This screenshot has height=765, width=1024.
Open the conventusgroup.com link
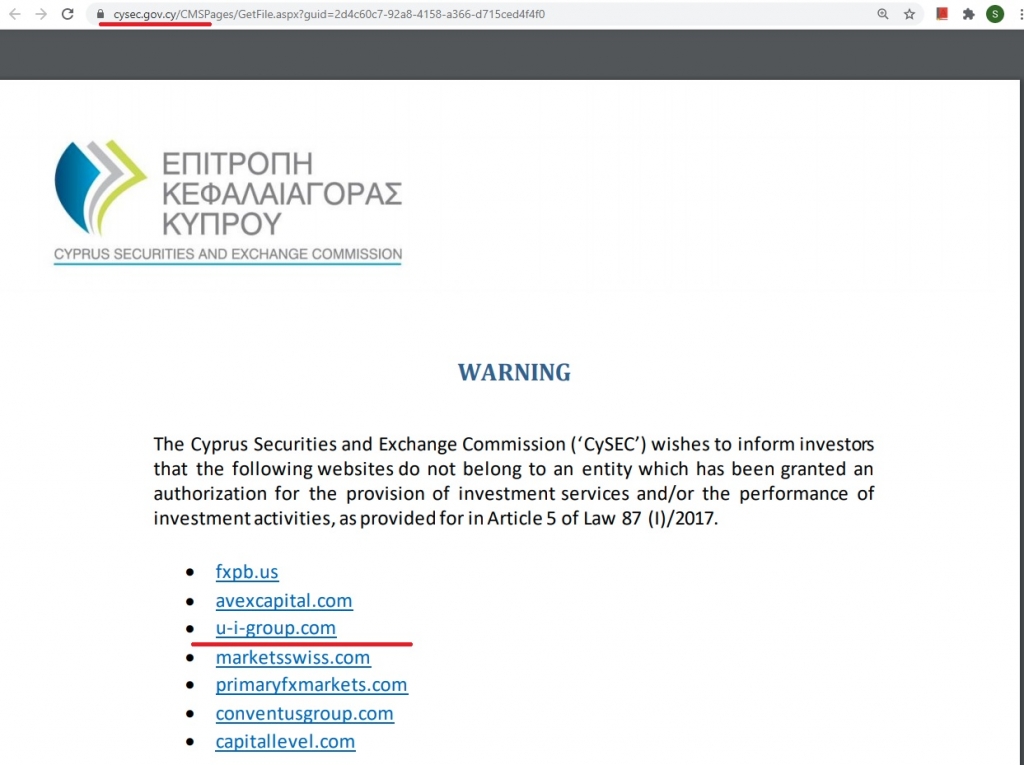point(304,713)
